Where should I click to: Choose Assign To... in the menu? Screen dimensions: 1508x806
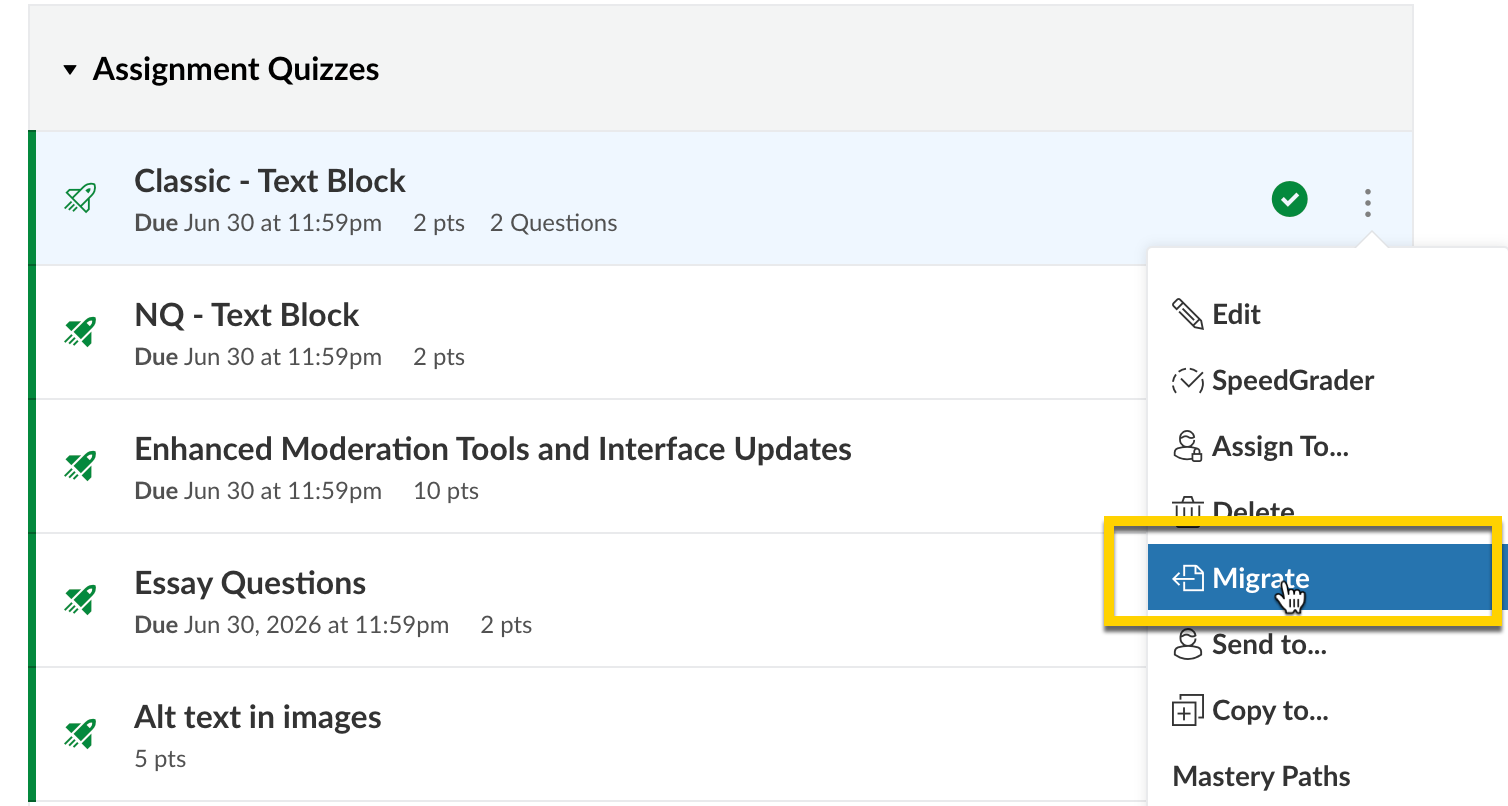coord(1279,447)
